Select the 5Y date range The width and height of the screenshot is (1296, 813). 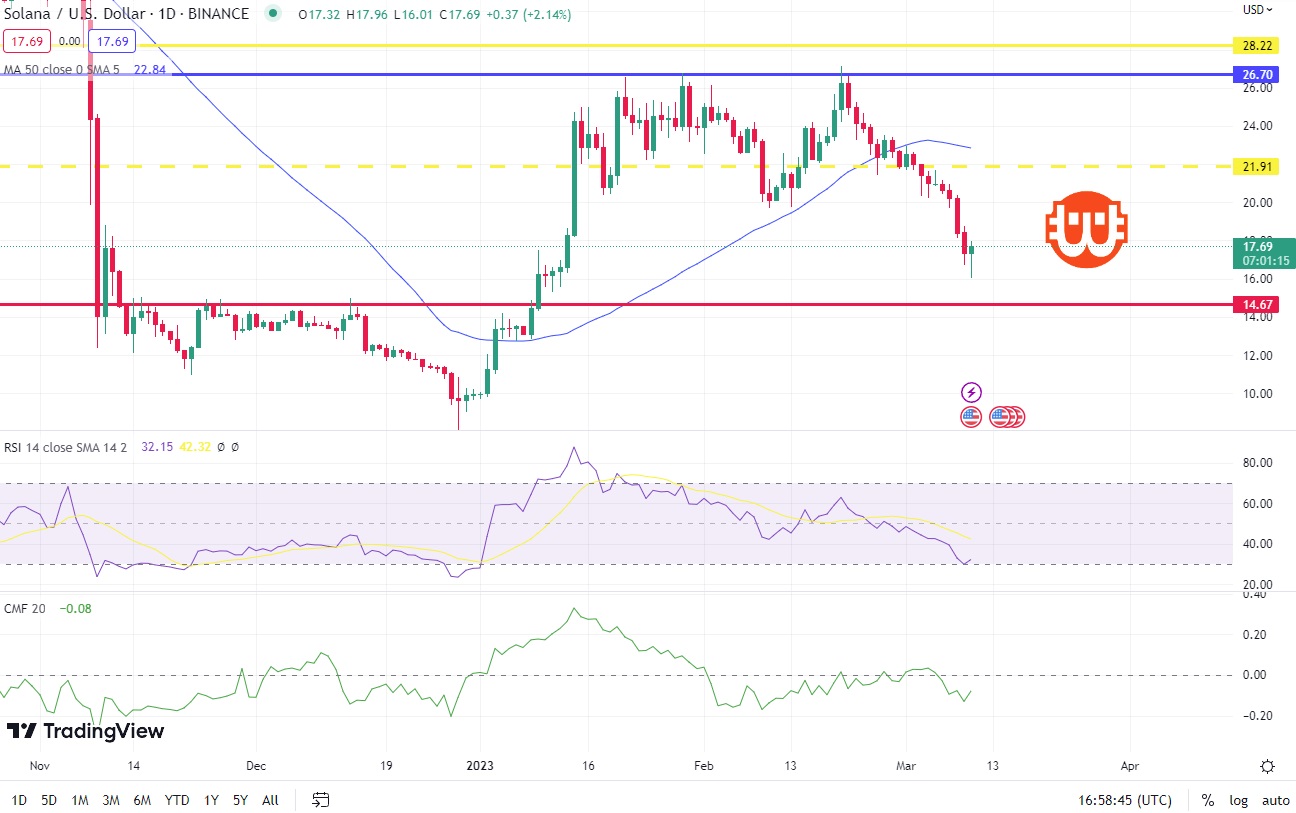[x=240, y=800]
